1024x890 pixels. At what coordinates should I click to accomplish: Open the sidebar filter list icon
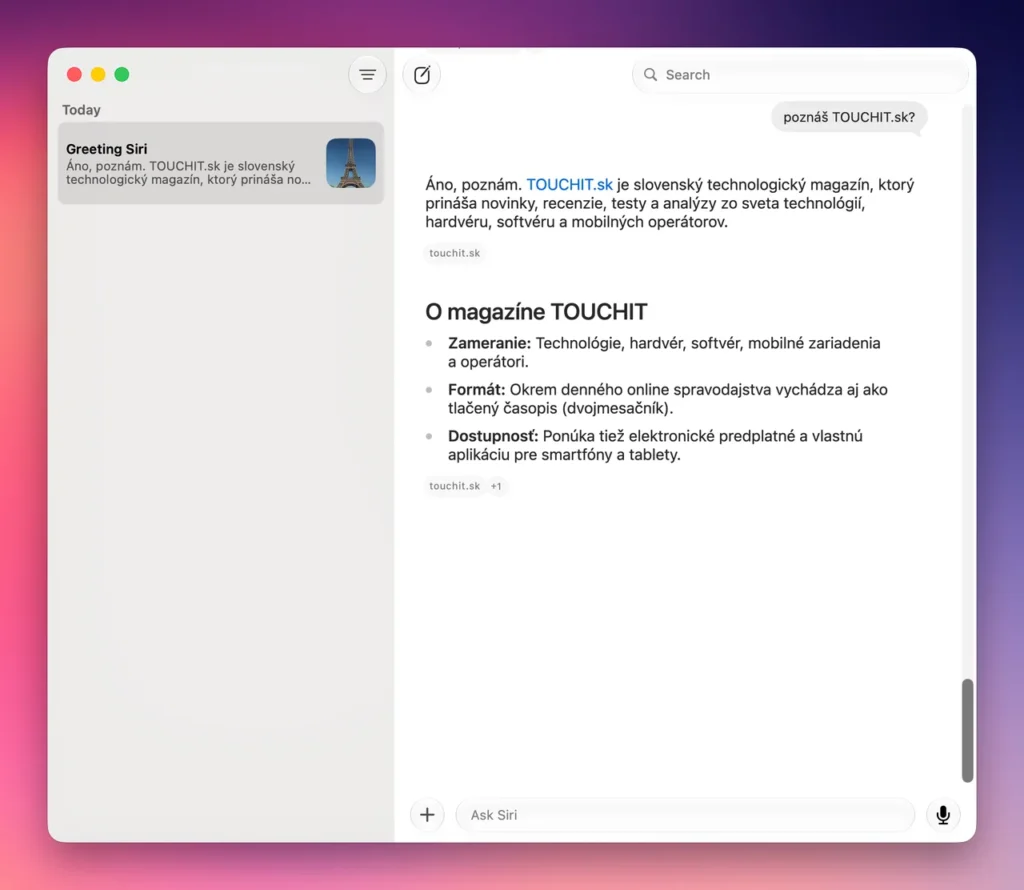coord(367,74)
